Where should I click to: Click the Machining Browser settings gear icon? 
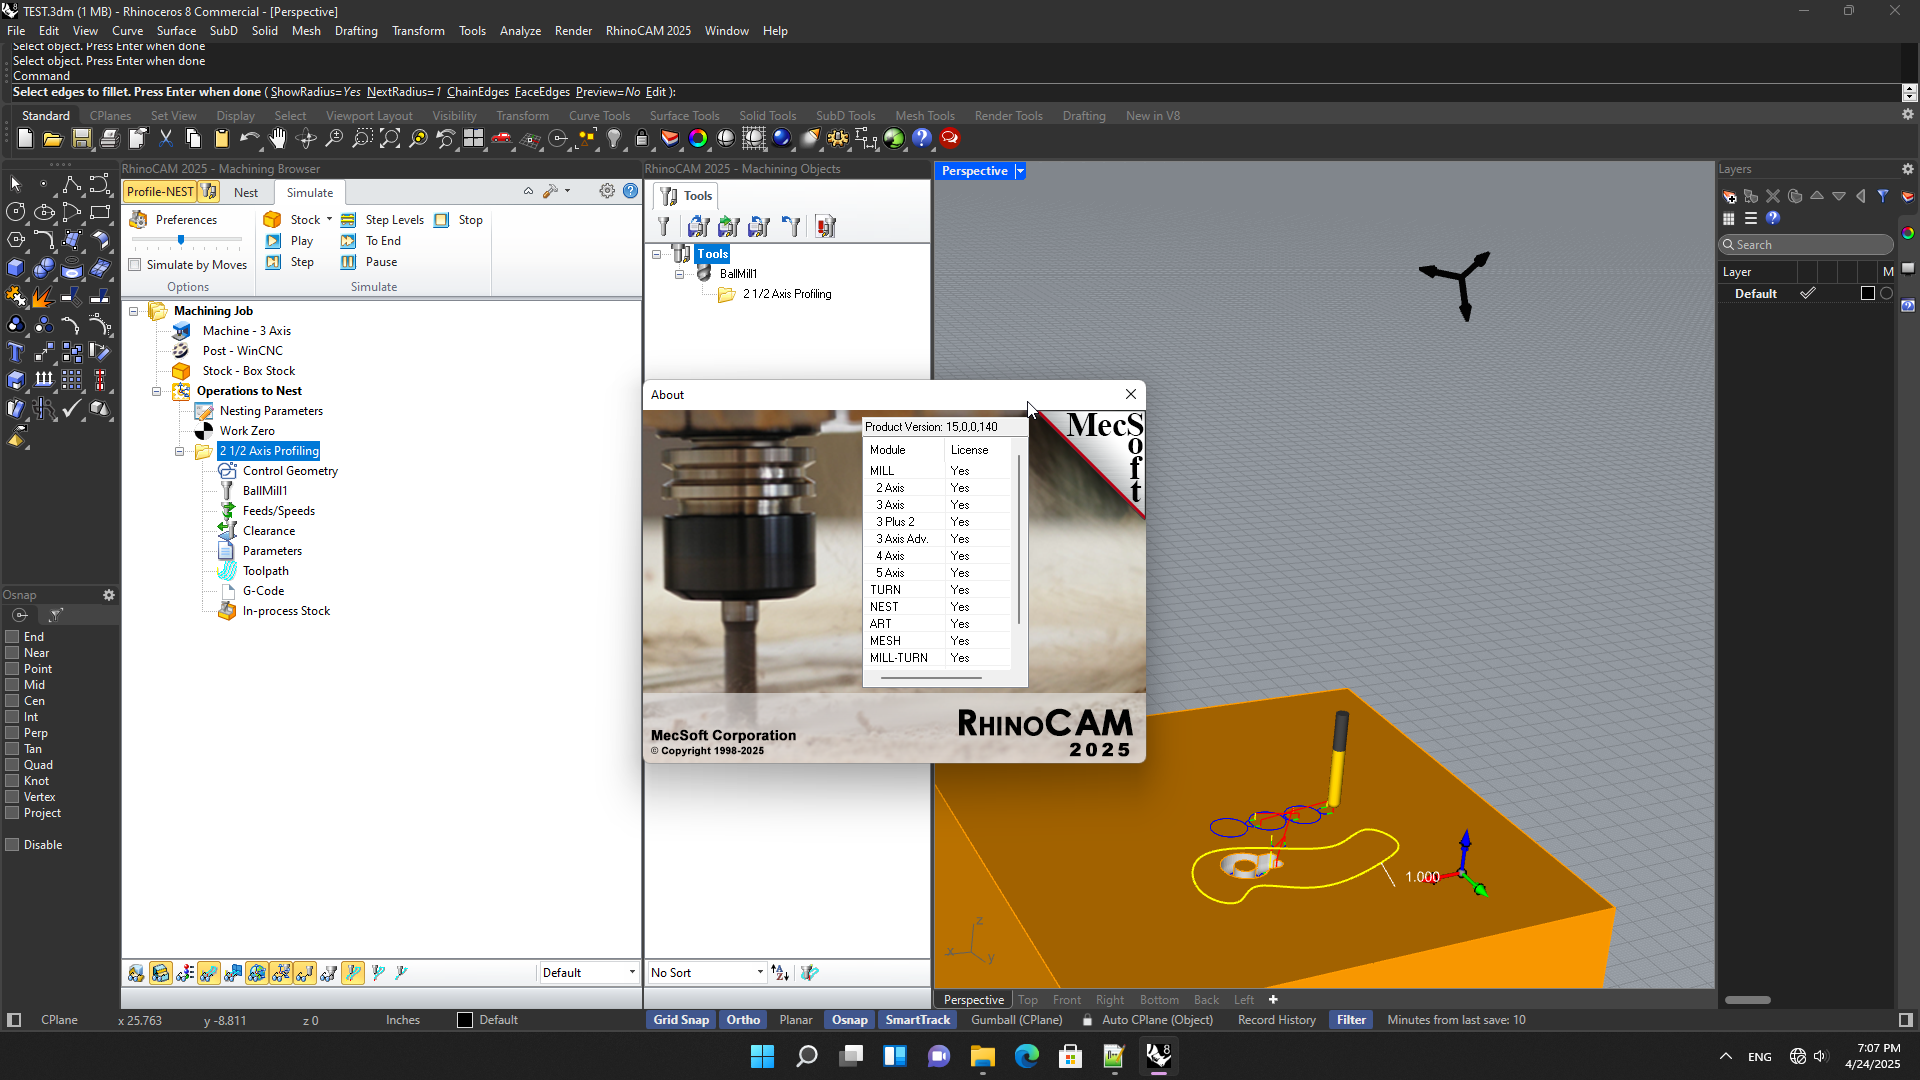[x=607, y=191]
